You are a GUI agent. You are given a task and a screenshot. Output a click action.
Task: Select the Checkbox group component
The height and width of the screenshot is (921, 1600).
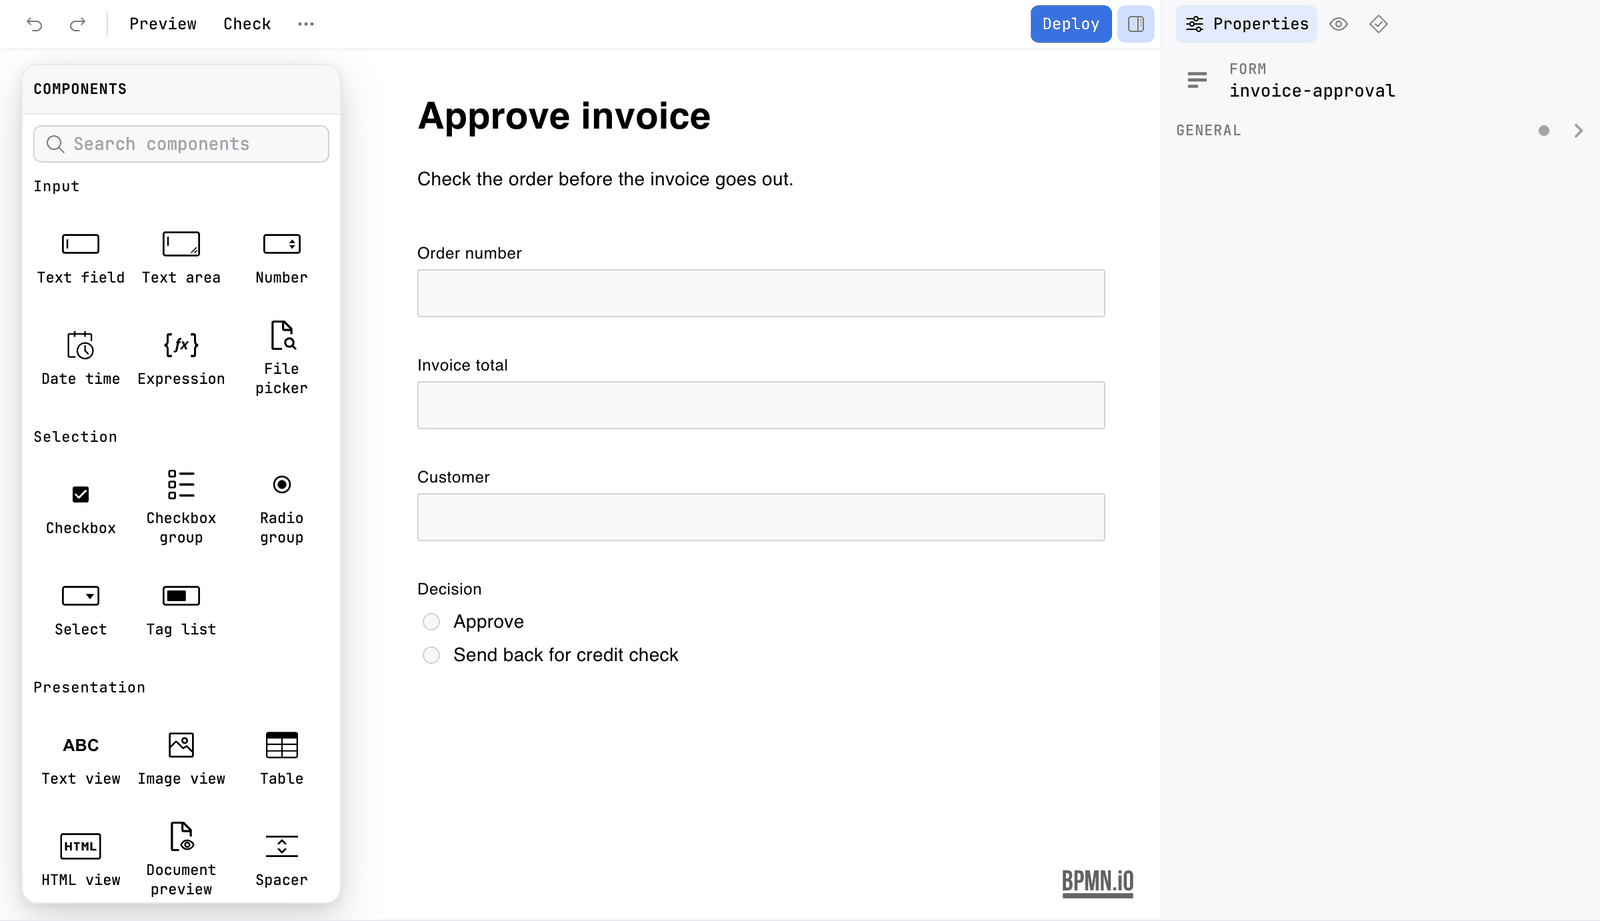coord(181,508)
